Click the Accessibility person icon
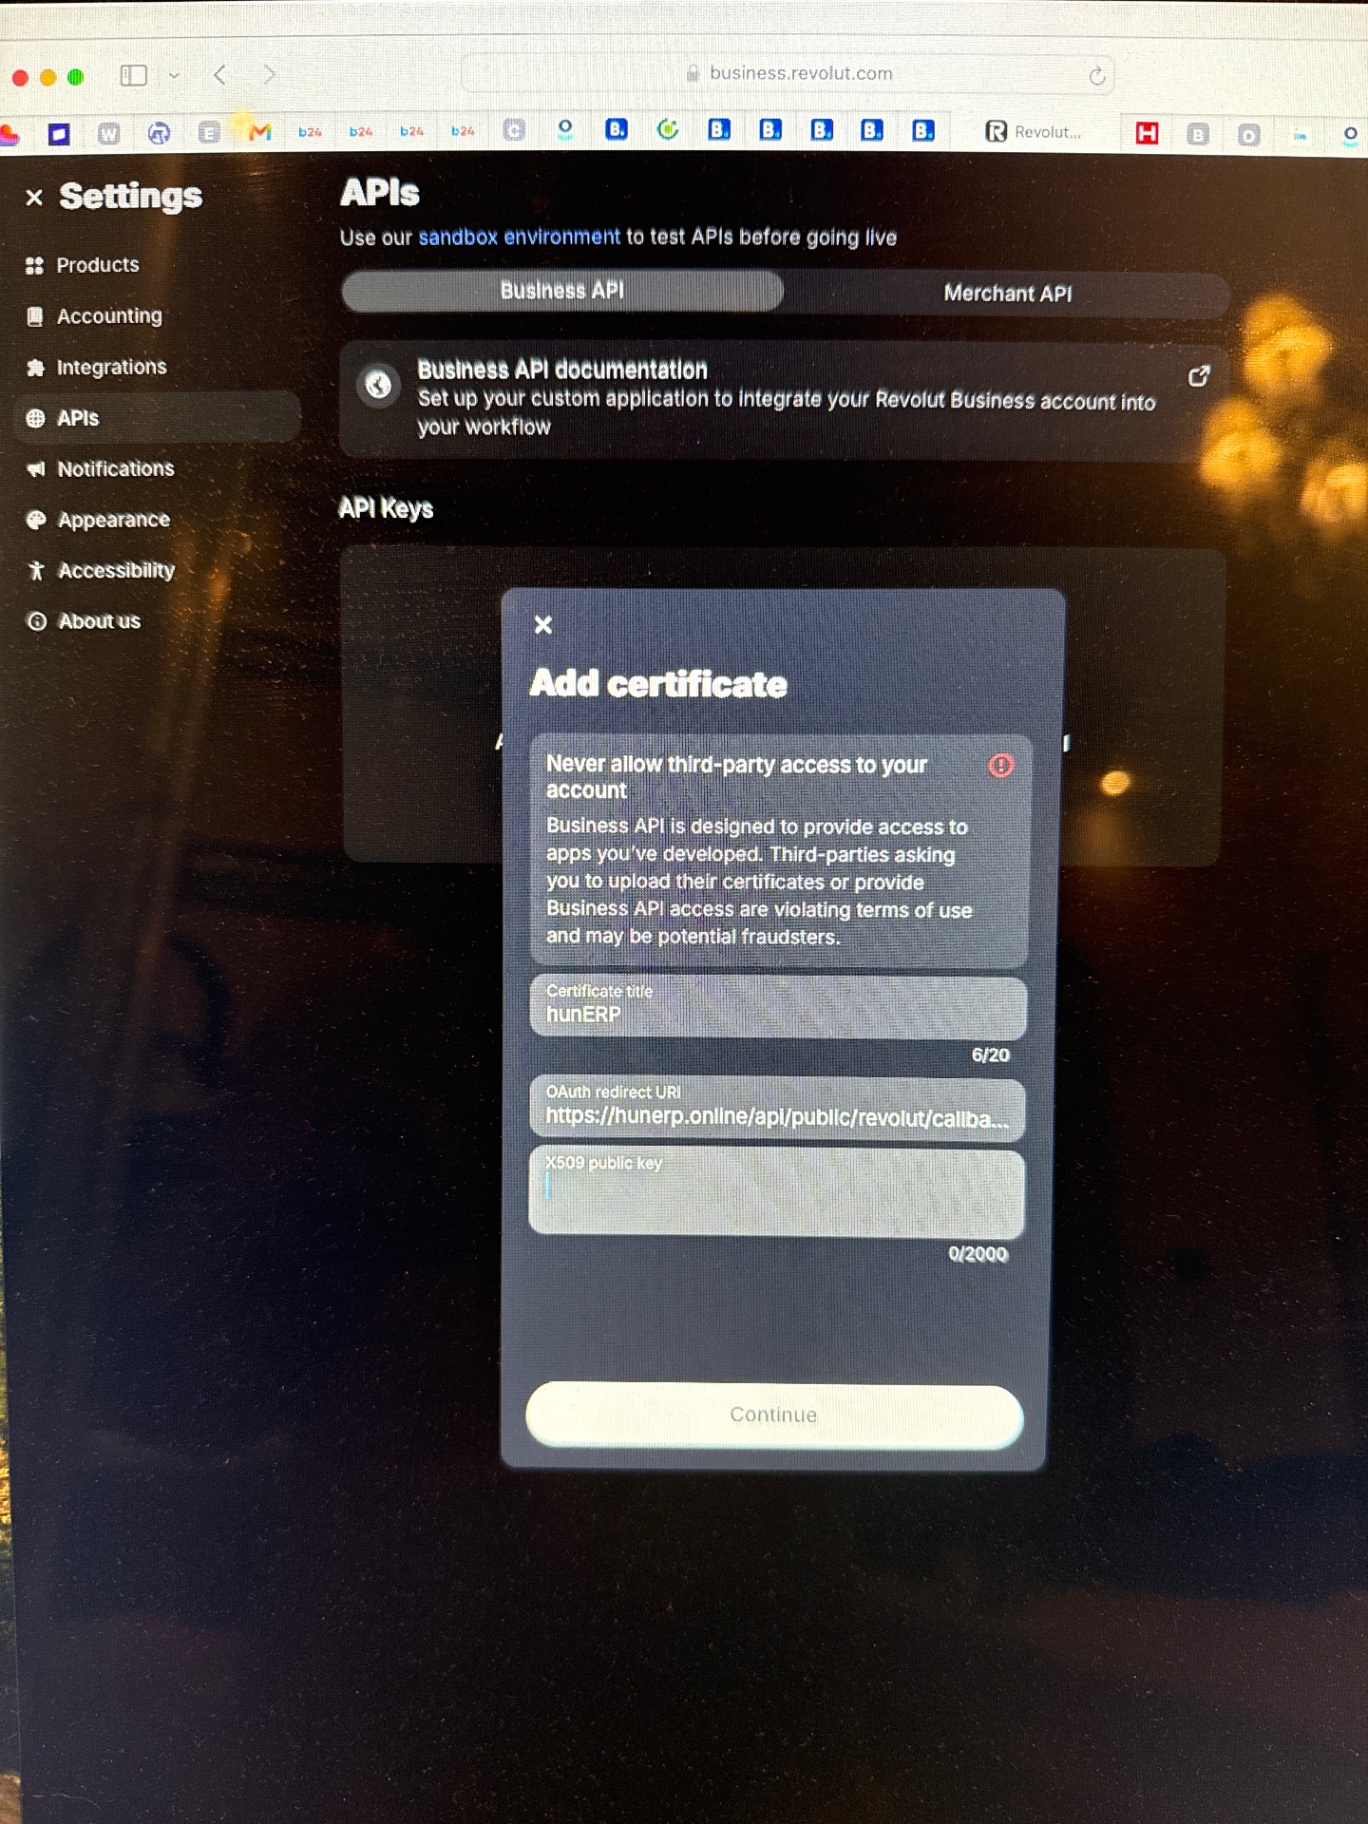This screenshot has height=1824, width=1368. click(x=36, y=570)
